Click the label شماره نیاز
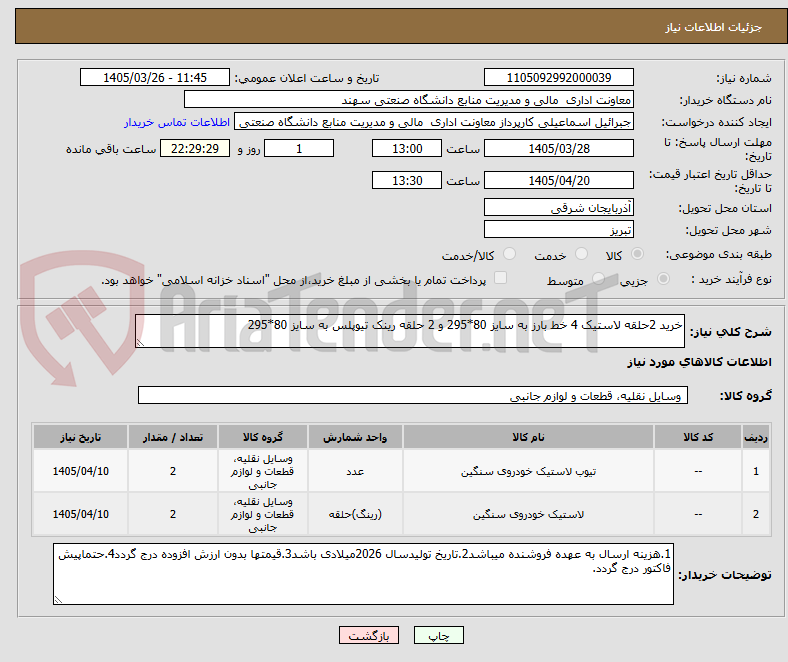The image size is (788, 662). pos(744,78)
